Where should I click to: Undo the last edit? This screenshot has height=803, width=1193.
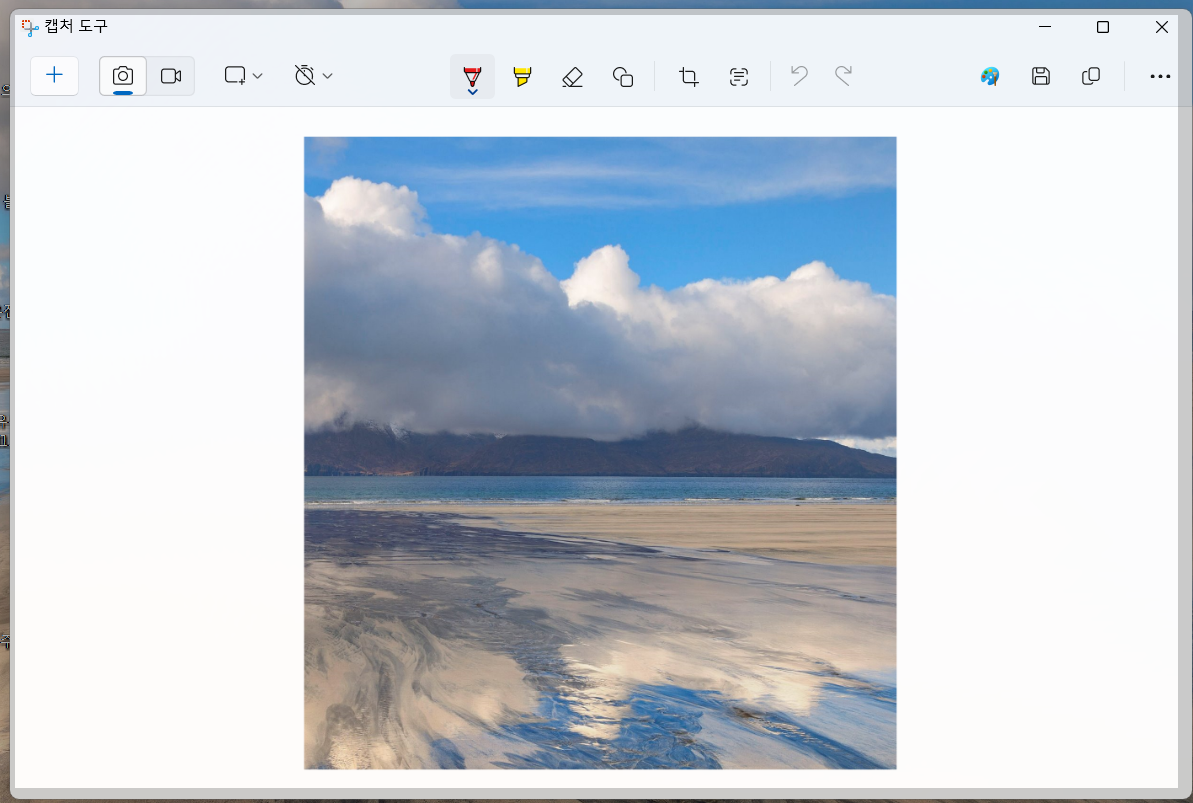pyautogui.click(x=799, y=75)
